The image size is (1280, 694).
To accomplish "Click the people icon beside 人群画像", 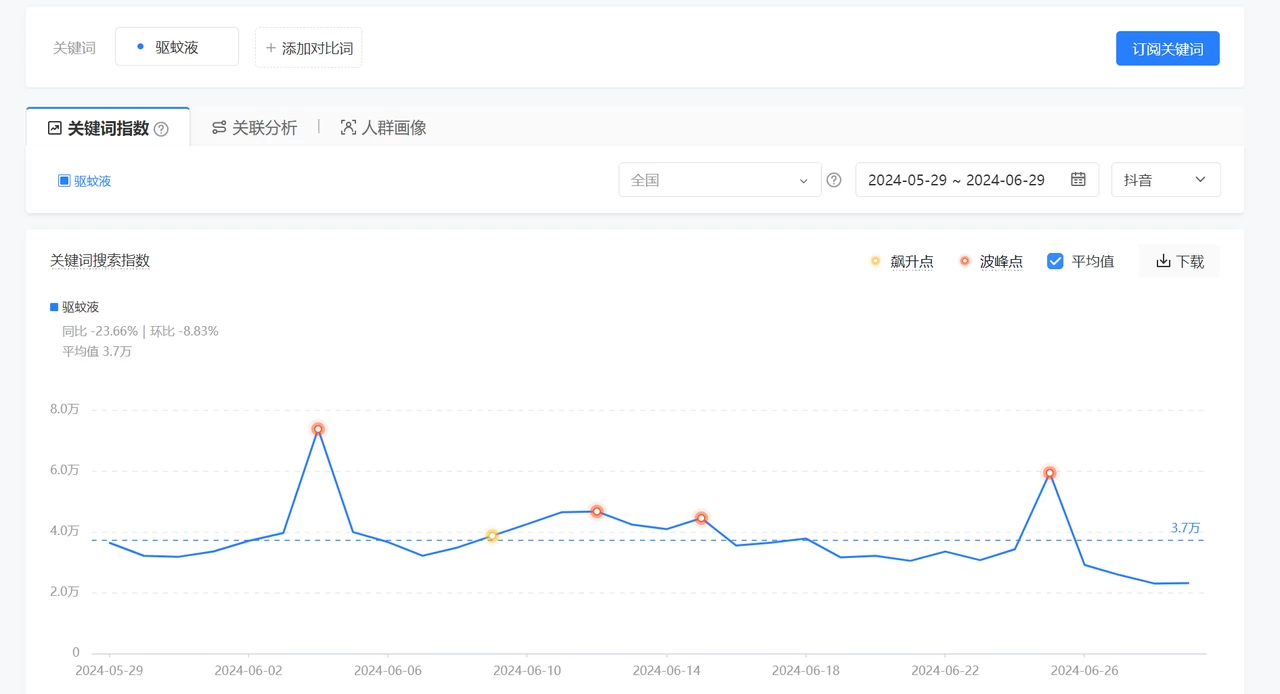I will coord(347,127).
